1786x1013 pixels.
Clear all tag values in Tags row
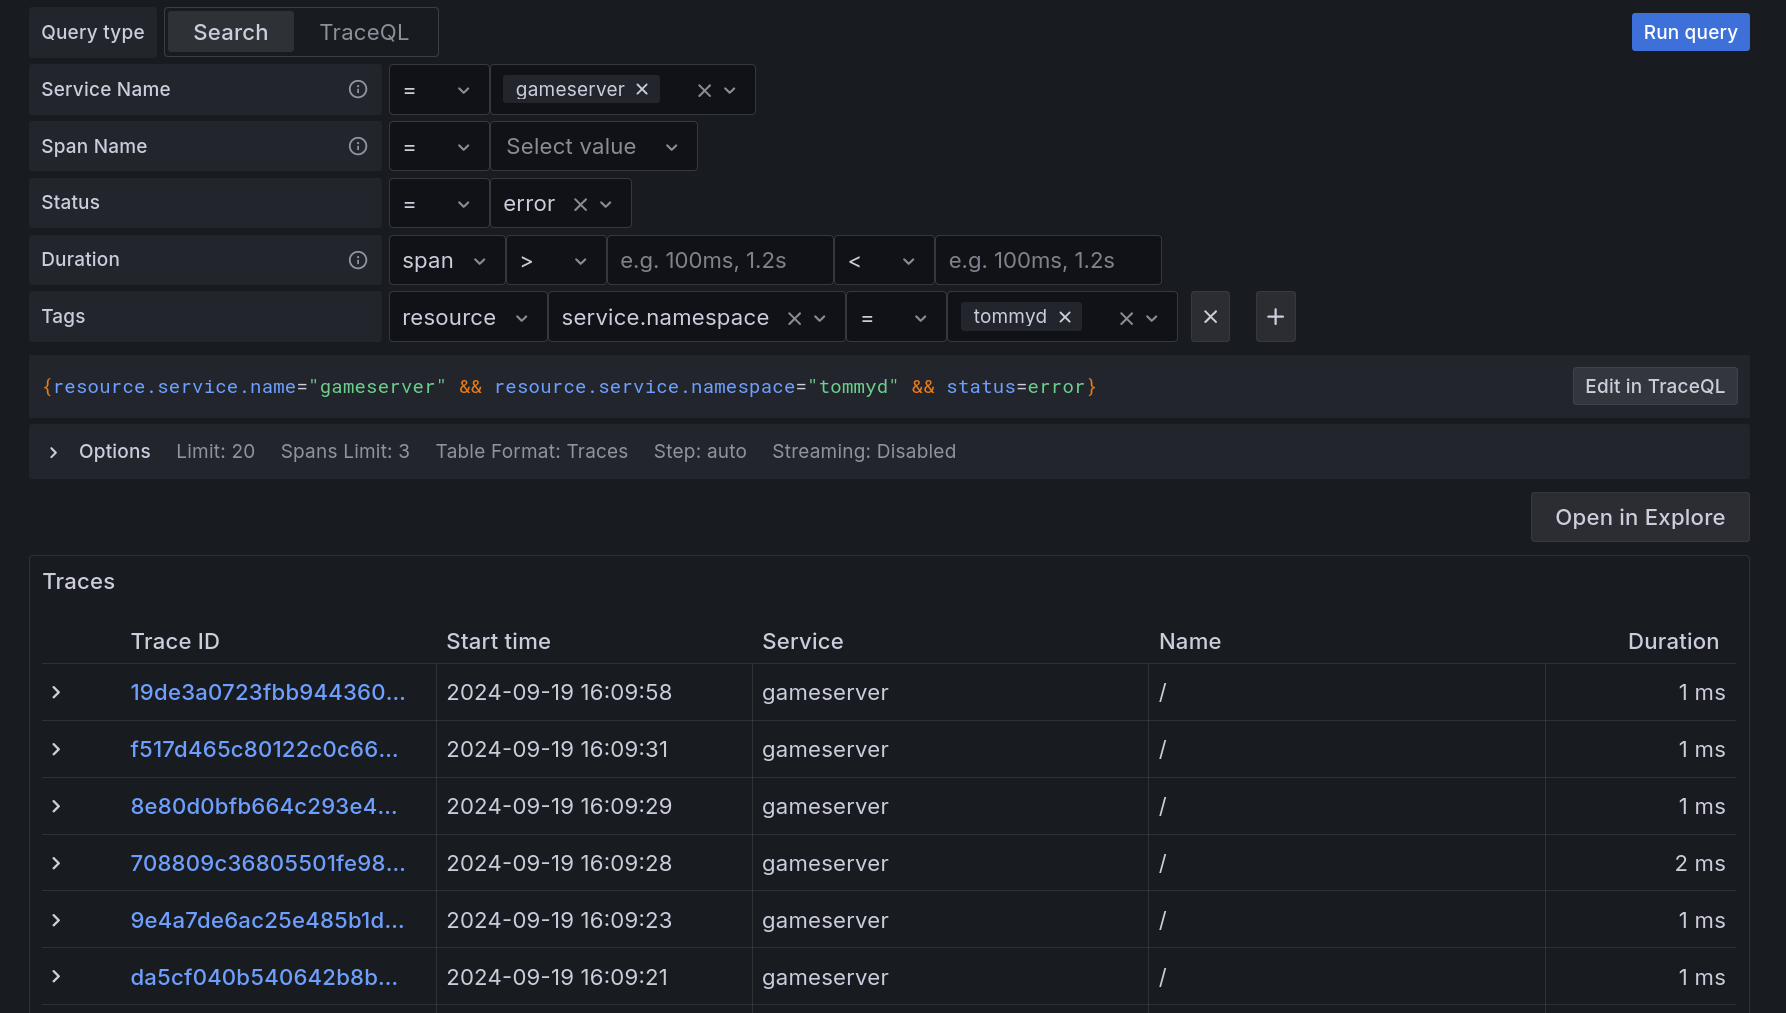1126,318
